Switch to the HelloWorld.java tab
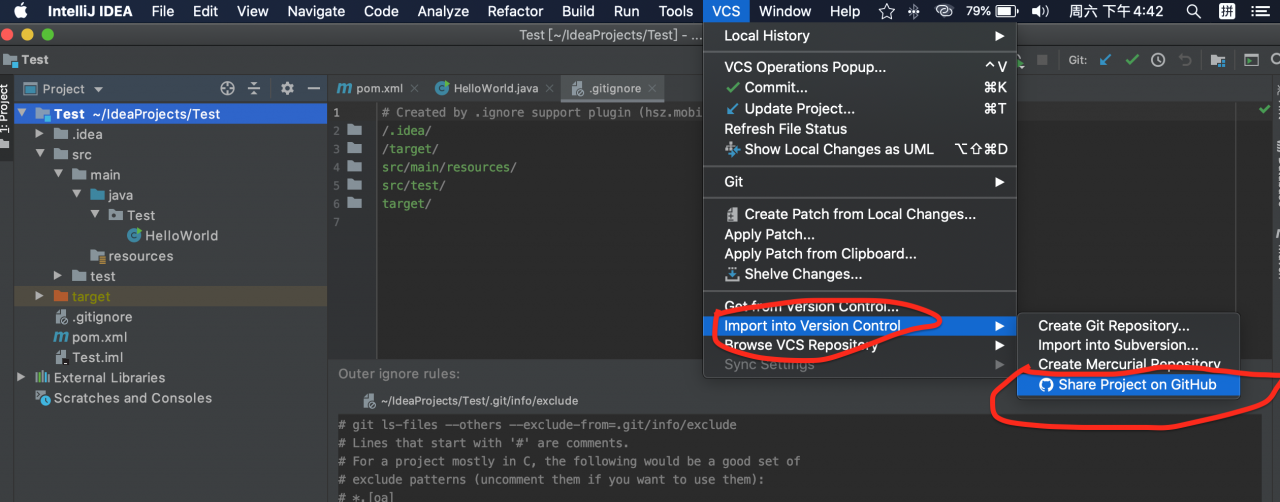The width and height of the screenshot is (1280, 502). click(495, 88)
